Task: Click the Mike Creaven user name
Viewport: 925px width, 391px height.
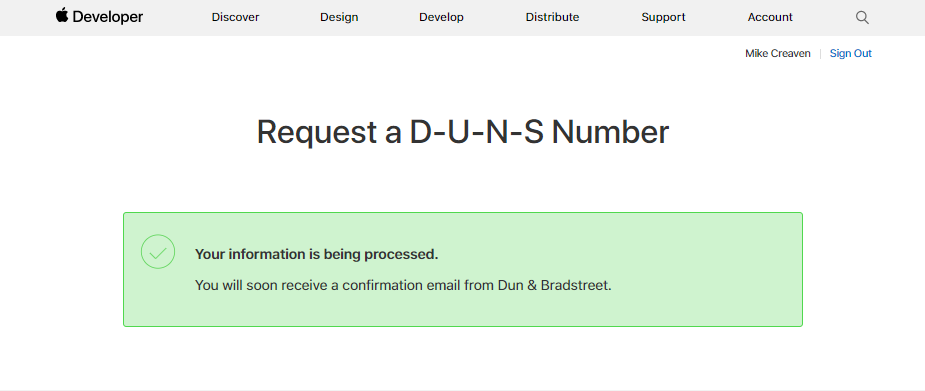Action: pos(778,54)
